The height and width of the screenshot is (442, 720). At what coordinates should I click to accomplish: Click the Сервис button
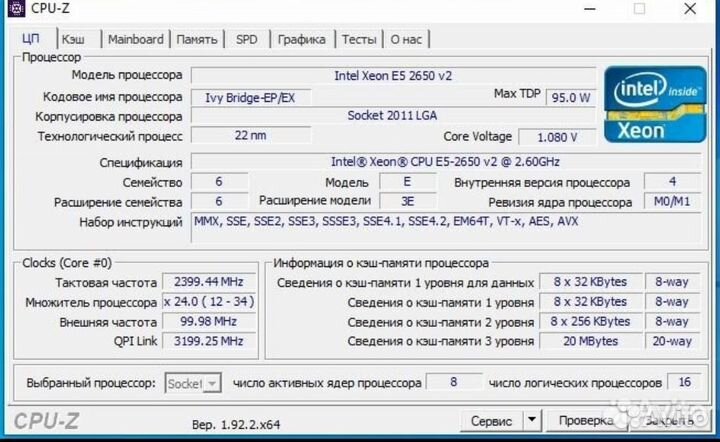pyautogui.click(x=491, y=420)
